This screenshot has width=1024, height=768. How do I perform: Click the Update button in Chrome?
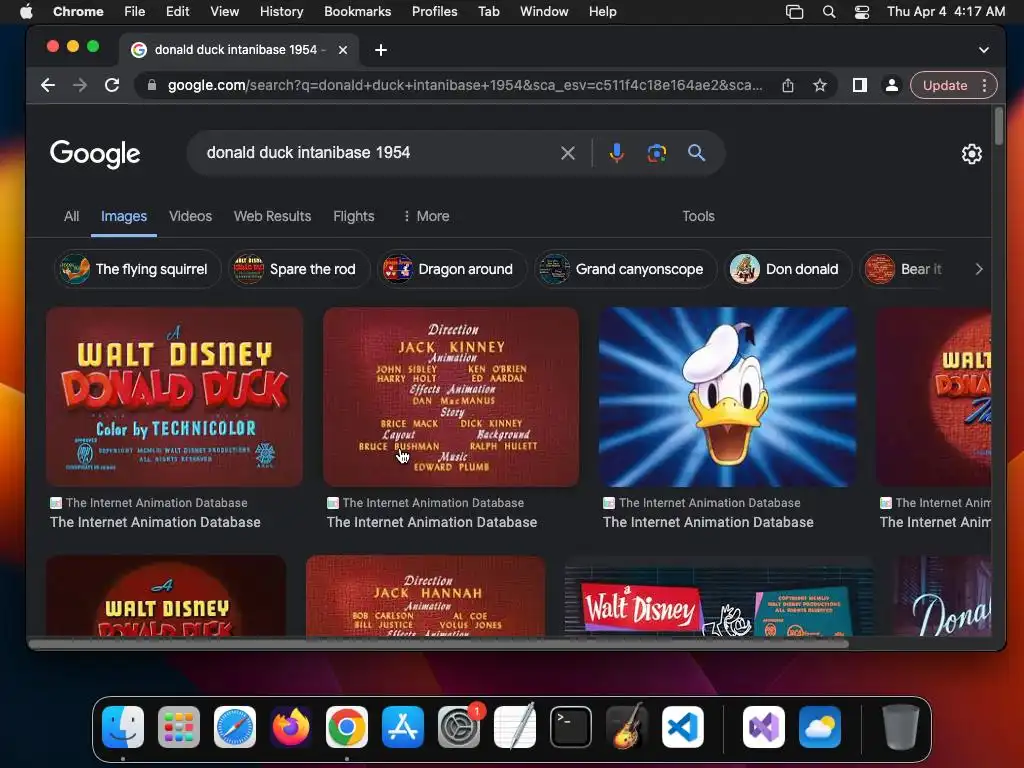pos(944,86)
